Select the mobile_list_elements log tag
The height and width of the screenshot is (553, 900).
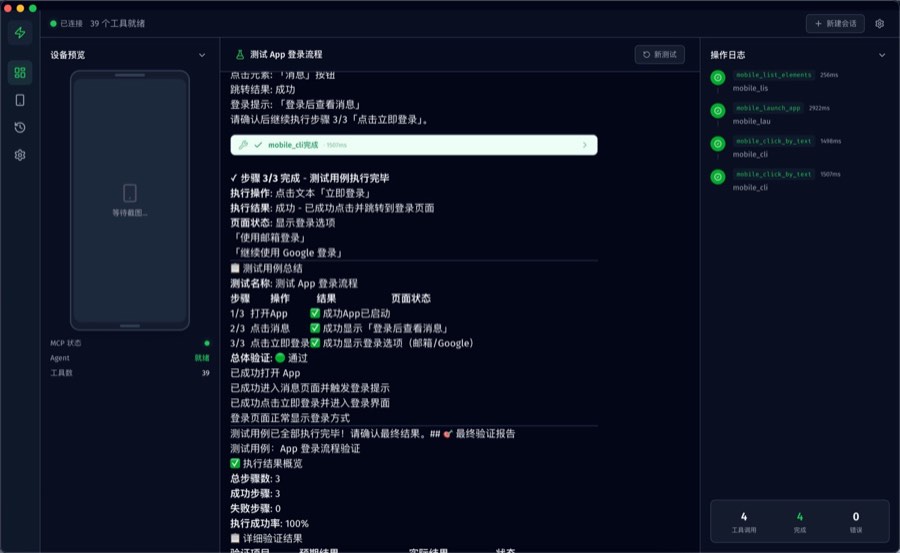coord(773,75)
